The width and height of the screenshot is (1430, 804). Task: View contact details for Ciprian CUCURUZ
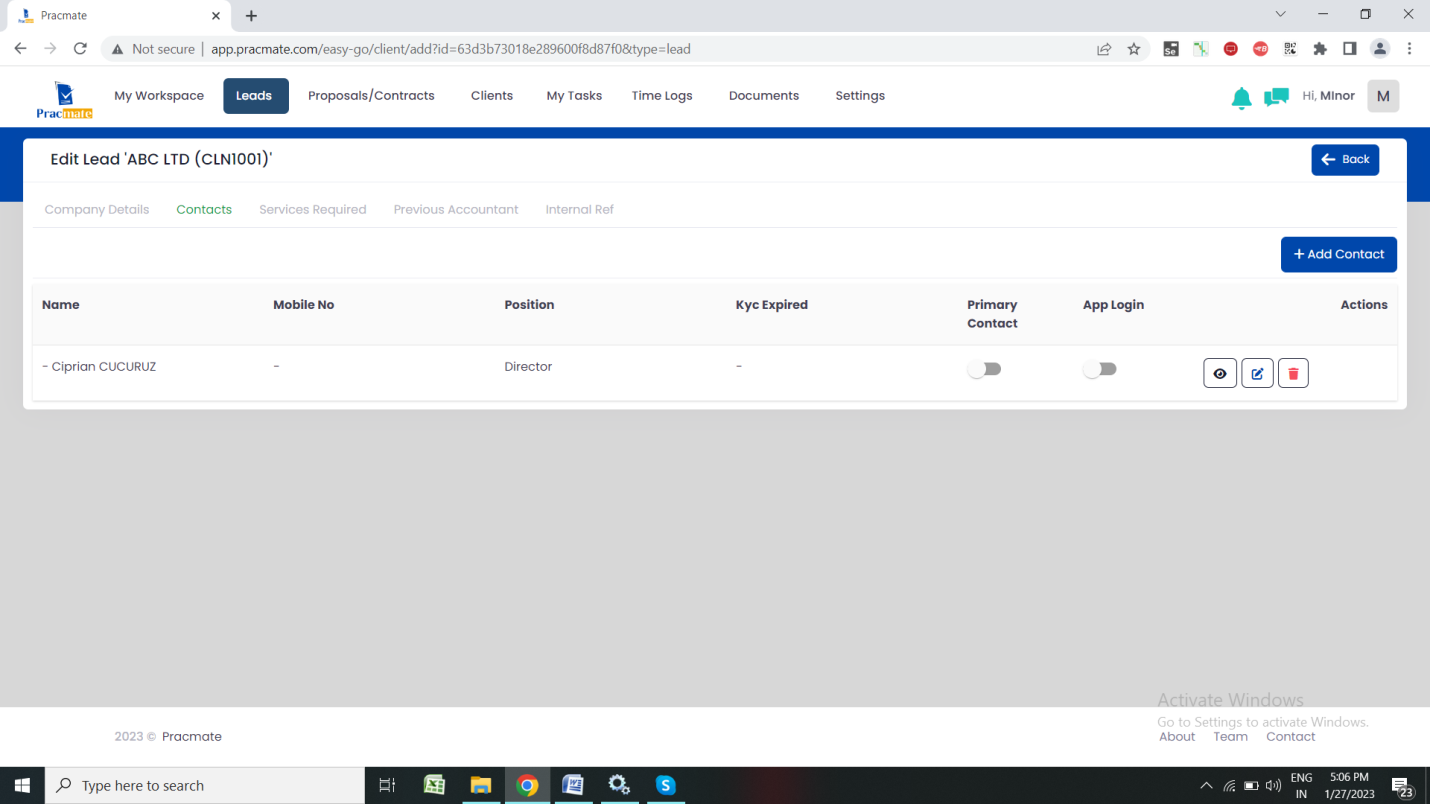pyautogui.click(x=1220, y=373)
